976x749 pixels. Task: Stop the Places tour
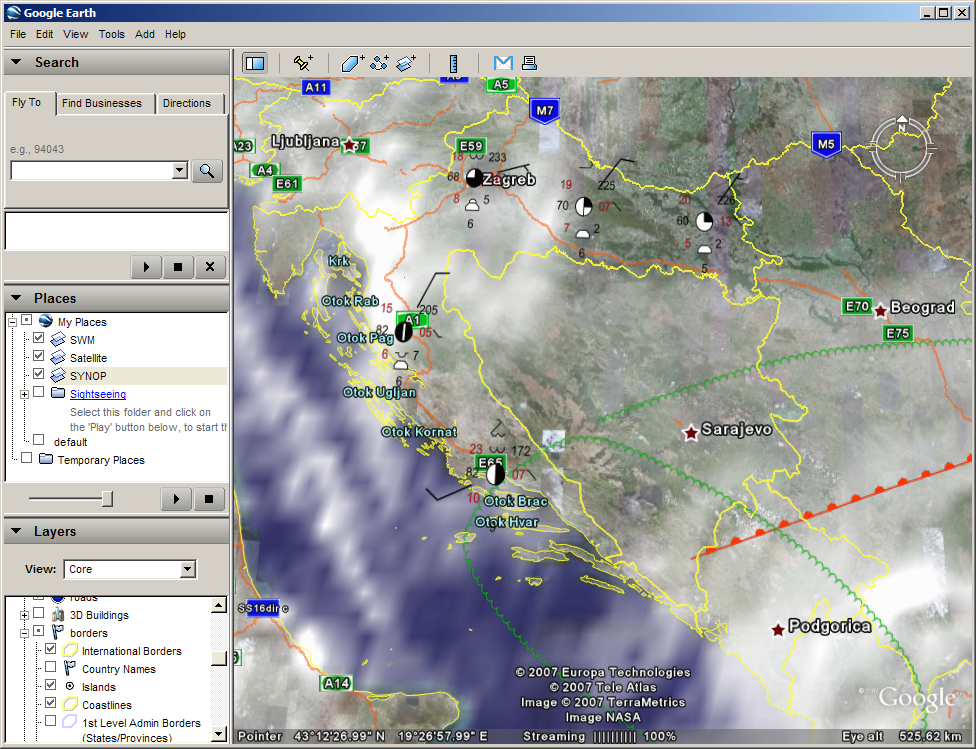(x=209, y=499)
